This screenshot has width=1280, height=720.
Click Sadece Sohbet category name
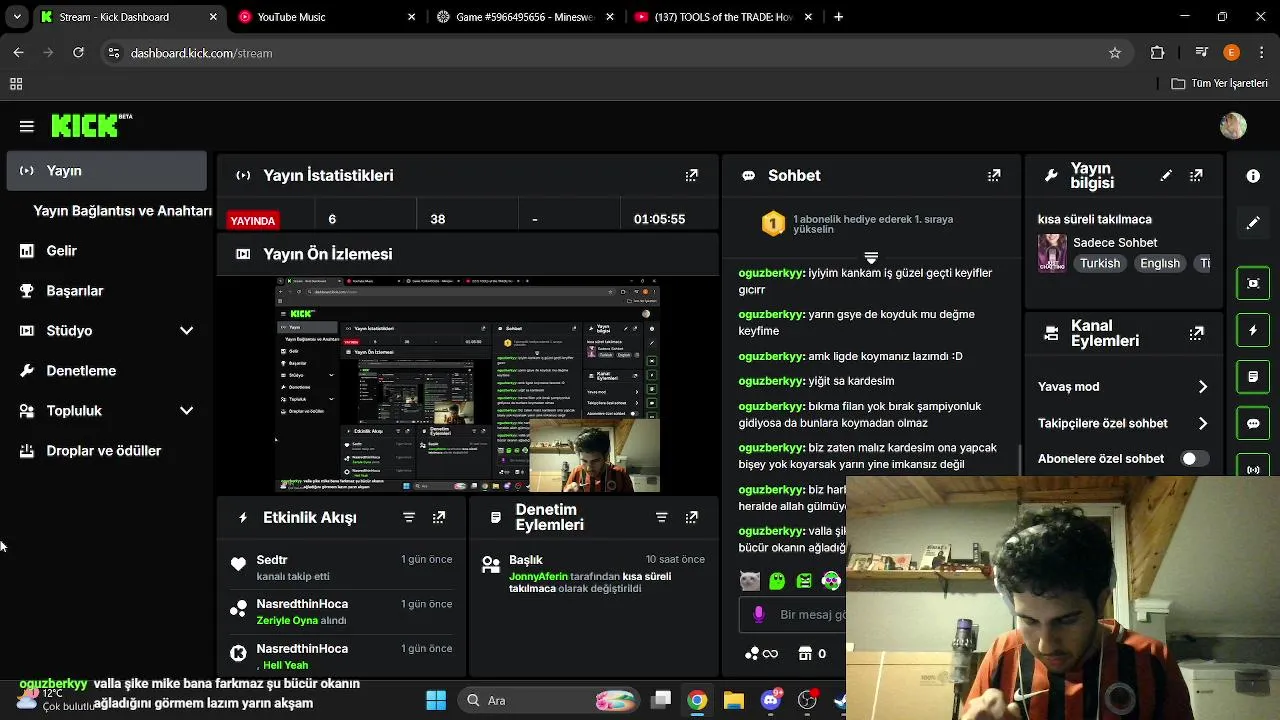pyautogui.click(x=1115, y=243)
